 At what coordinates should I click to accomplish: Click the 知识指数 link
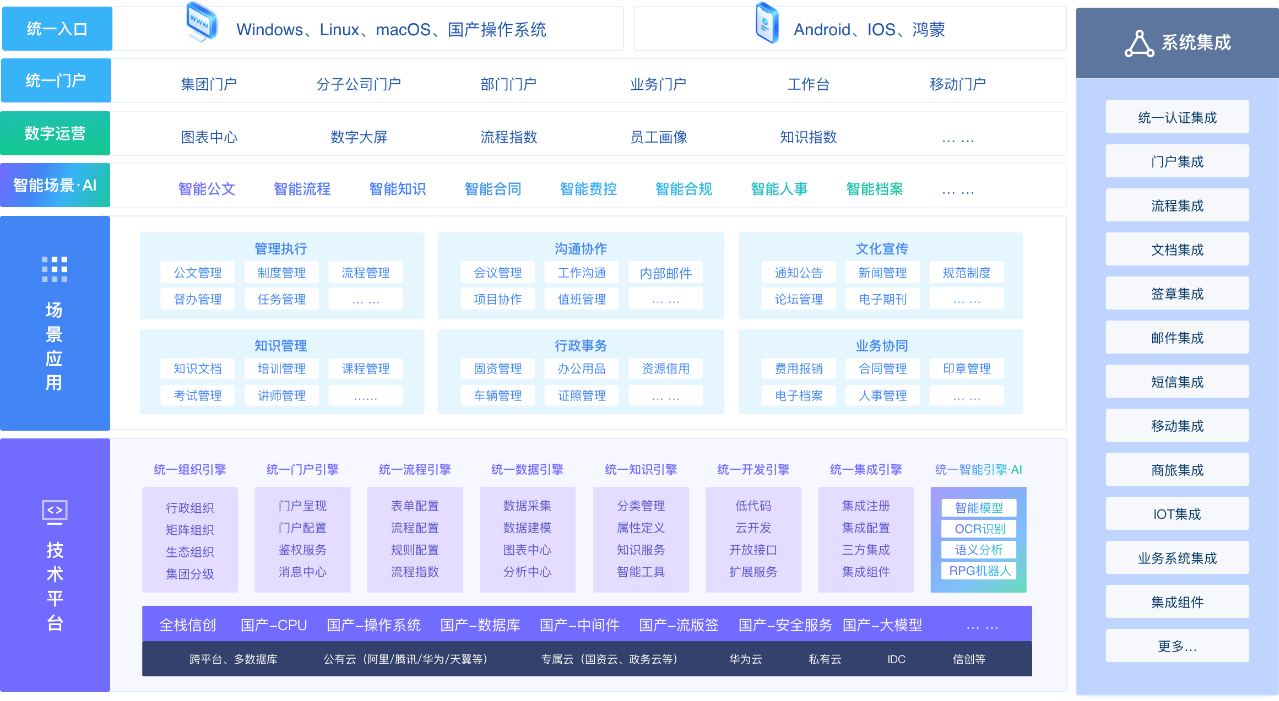(808, 137)
